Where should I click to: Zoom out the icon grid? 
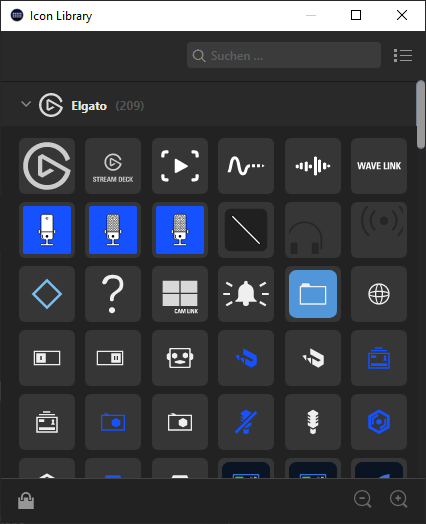pyautogui.click(x=363, y=499)
